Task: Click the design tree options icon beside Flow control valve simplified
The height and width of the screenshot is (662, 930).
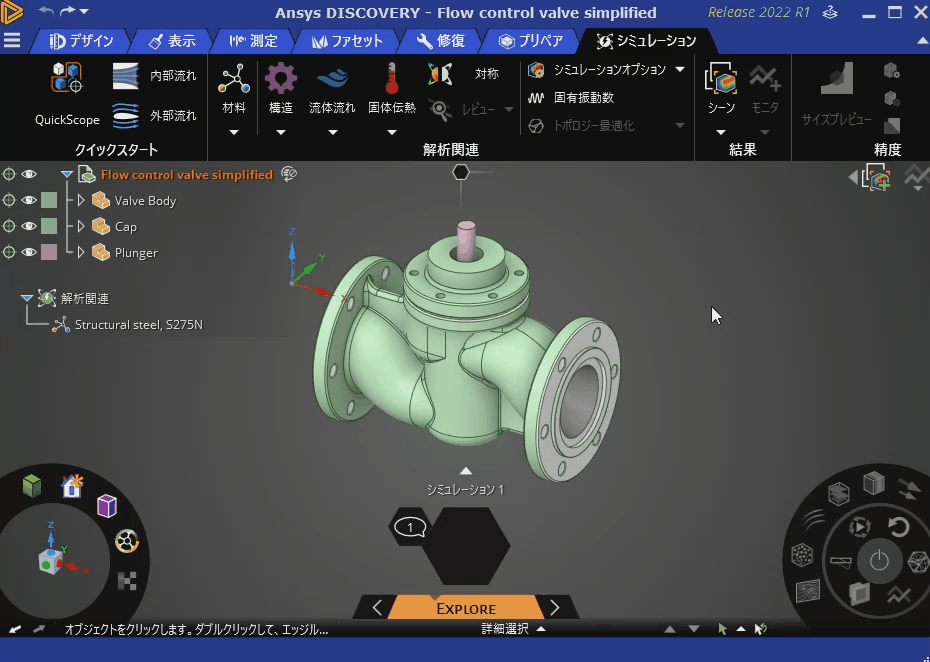Action: 289,174
